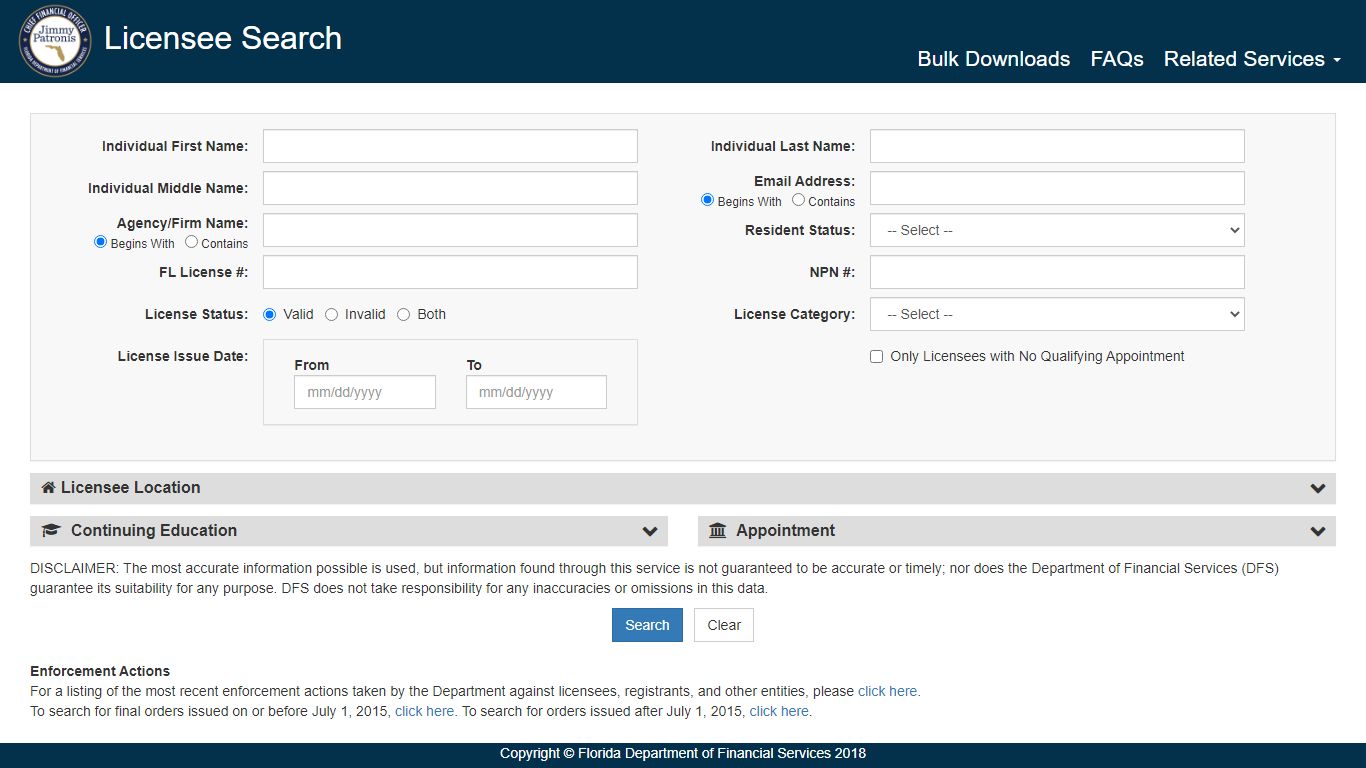Click into the Email Address field

(1057, 188)
